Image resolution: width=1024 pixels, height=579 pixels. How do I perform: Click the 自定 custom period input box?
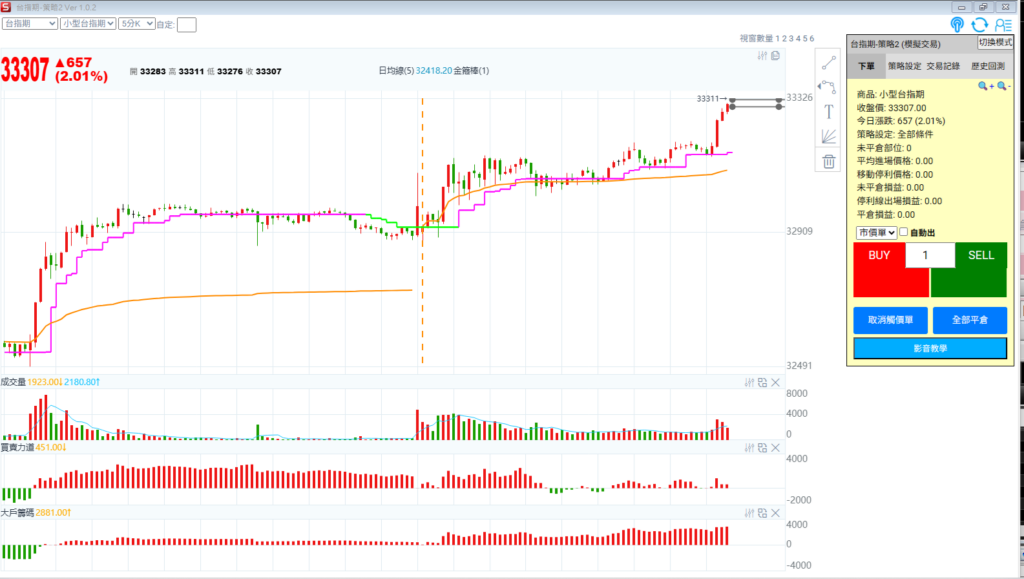(x=186, y=24)
